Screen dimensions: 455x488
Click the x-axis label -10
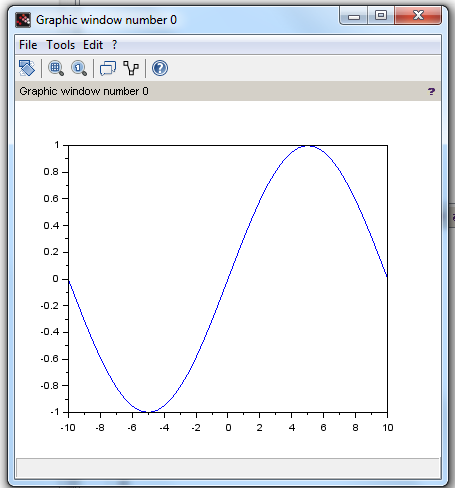click(68, 428)
